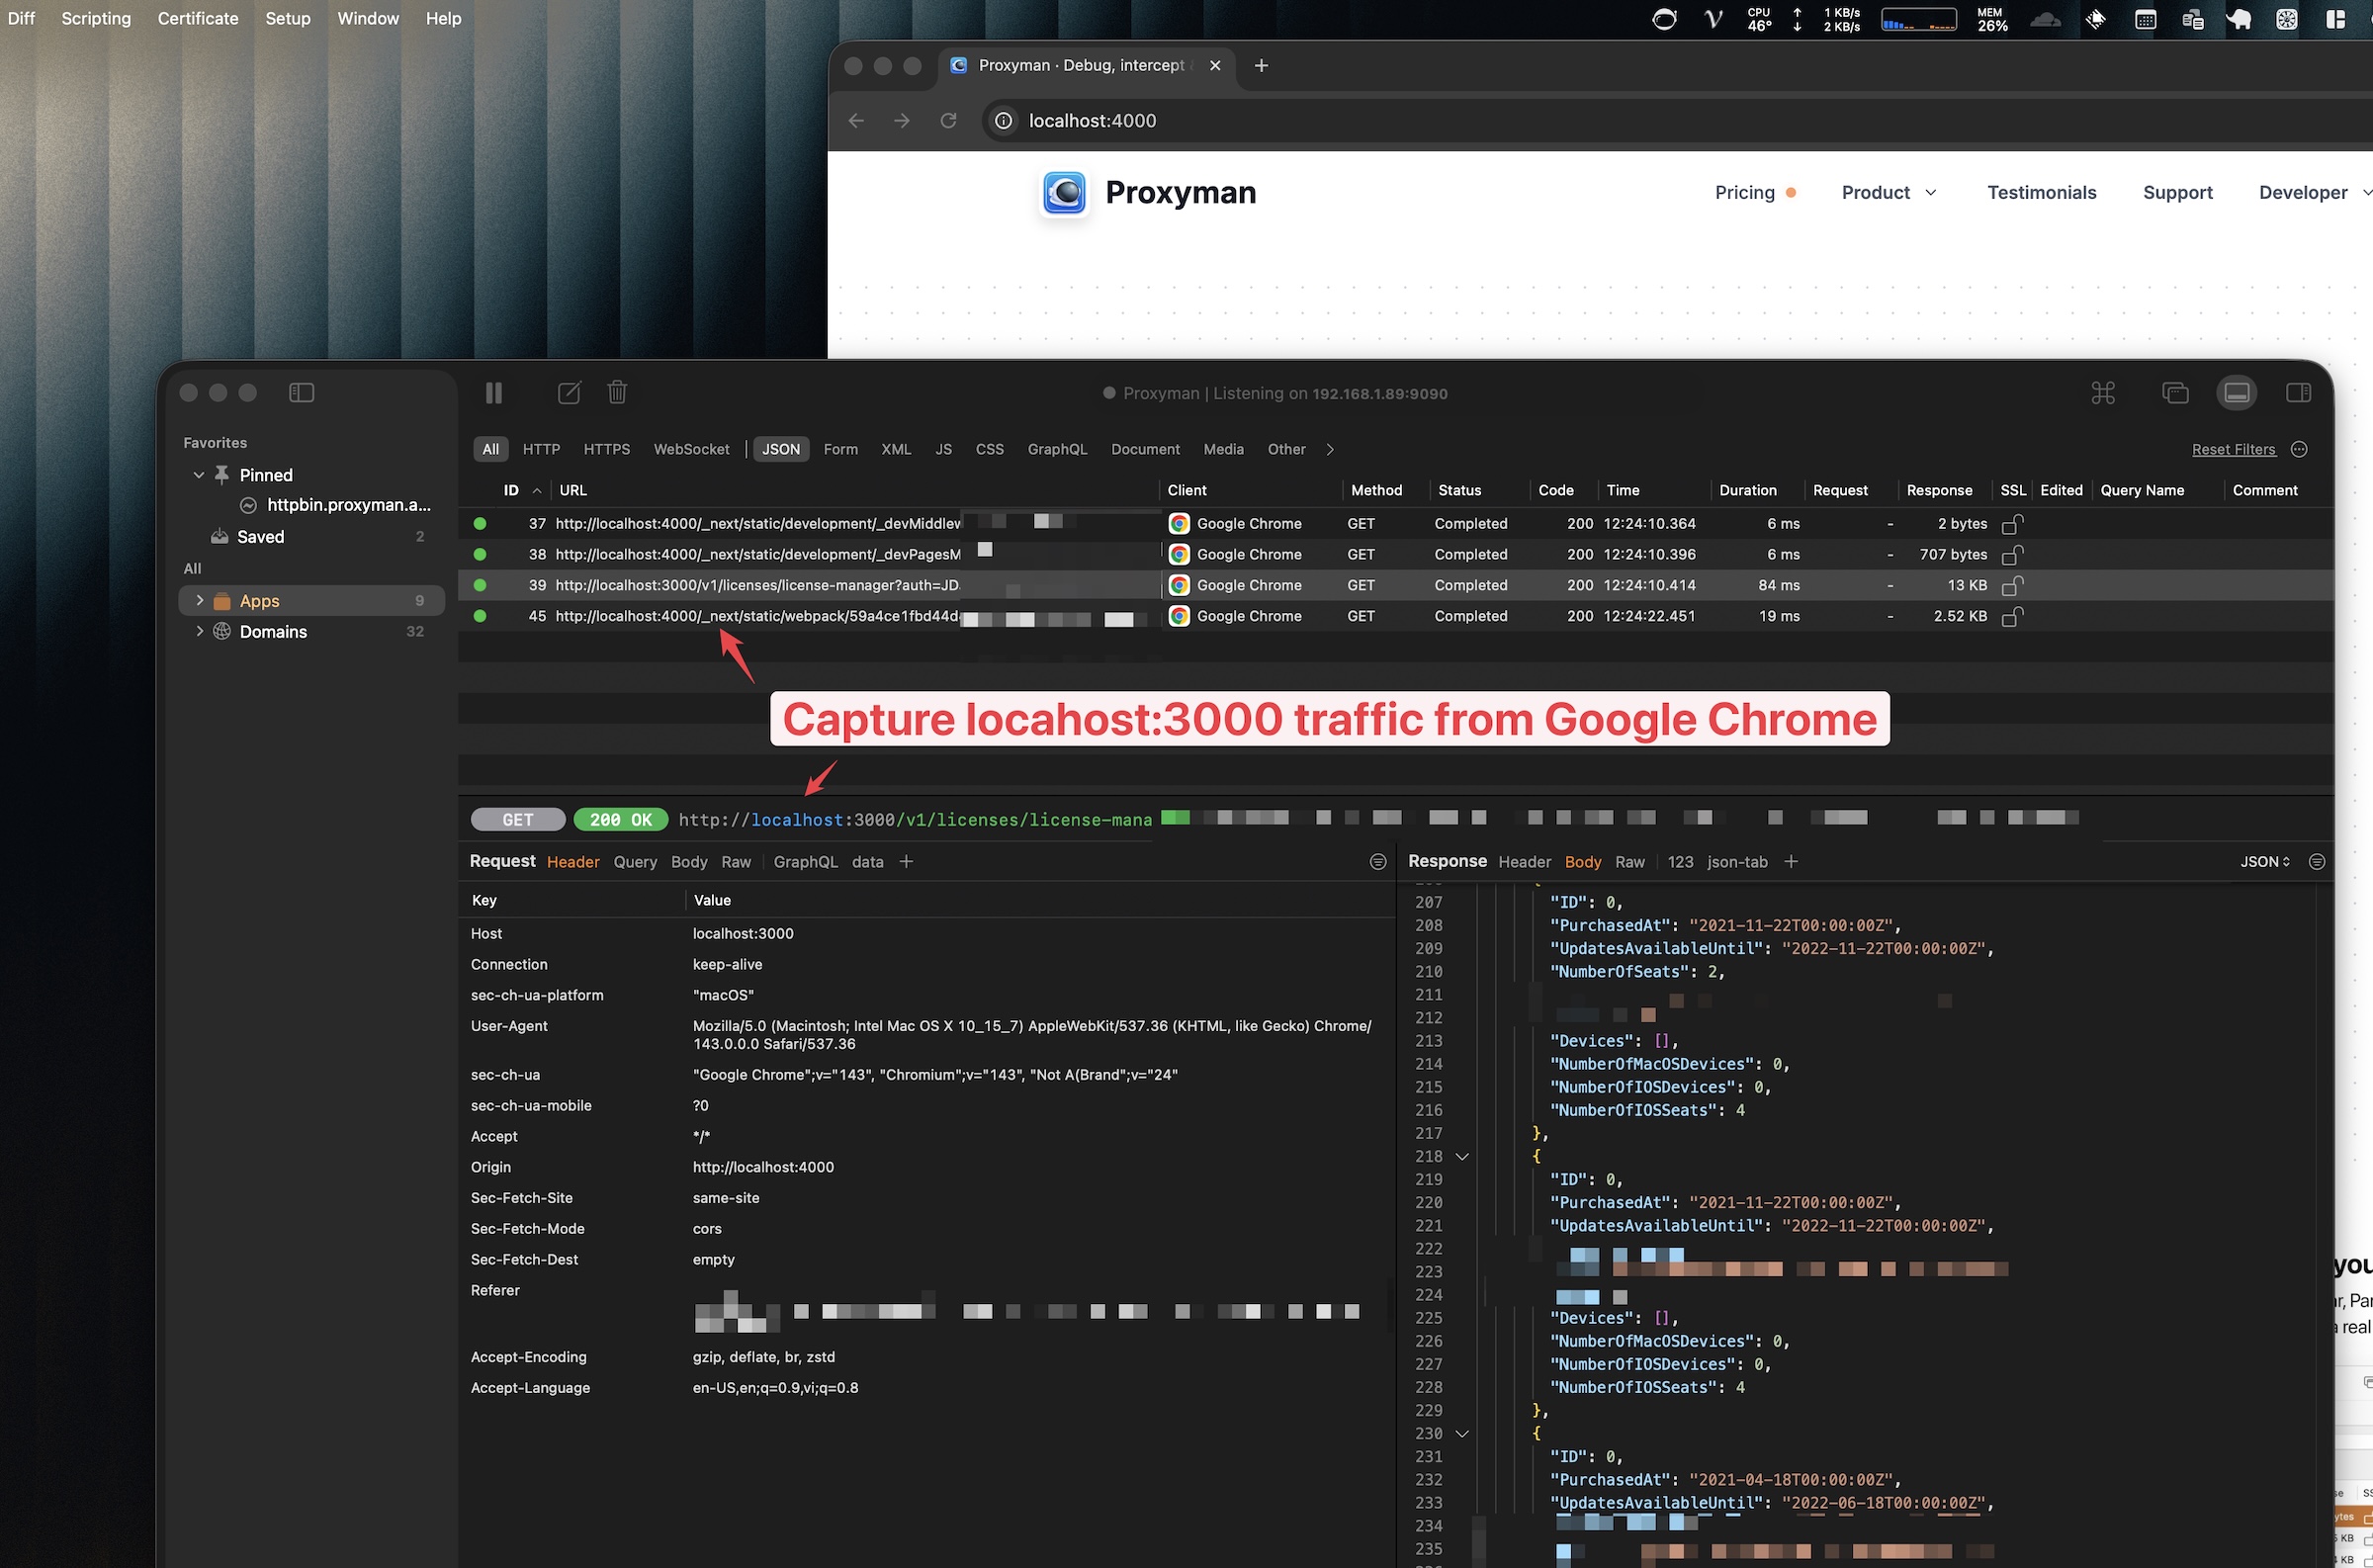Toggle line numbers with the 123 control
The image size is (2373, 1568).
1680,861
